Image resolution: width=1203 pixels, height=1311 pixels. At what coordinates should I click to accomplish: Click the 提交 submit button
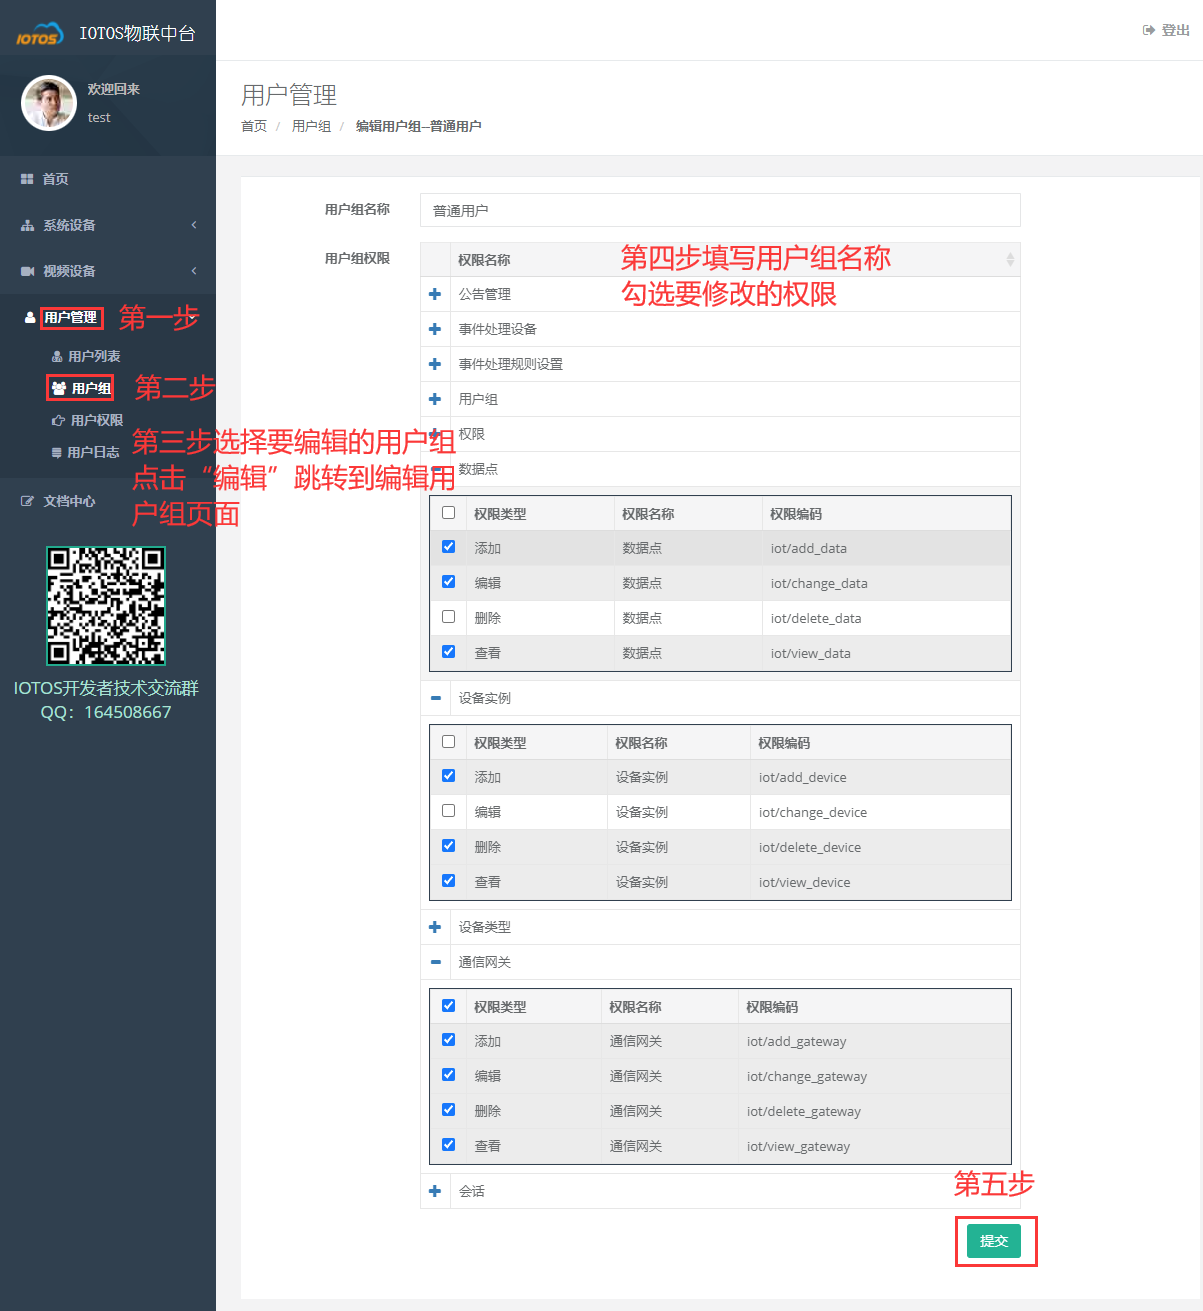995,1240
